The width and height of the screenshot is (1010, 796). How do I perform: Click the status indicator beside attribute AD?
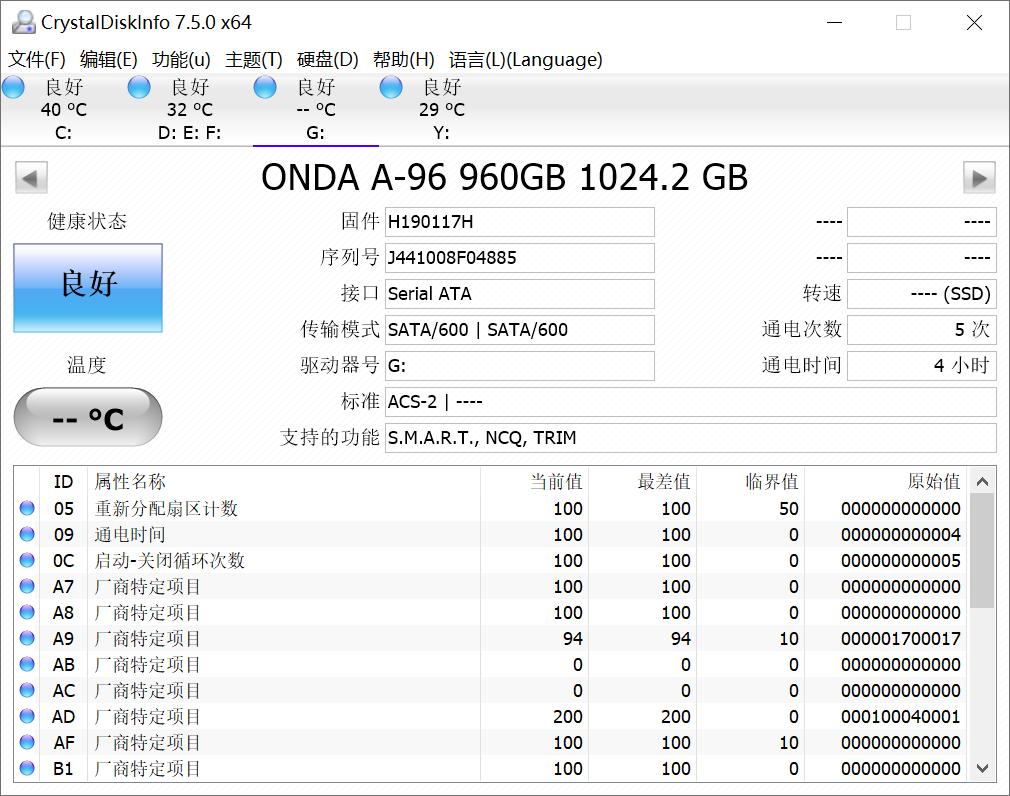click(x=28, y=717)
